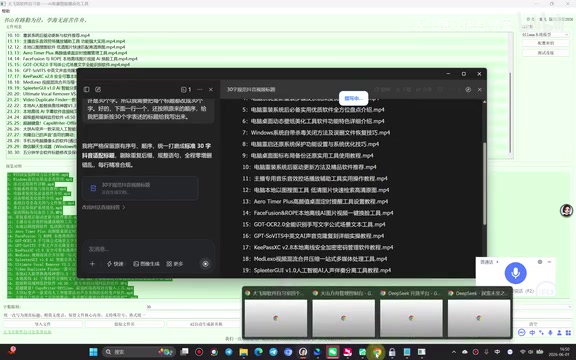
Task: Click document line 14 FaceFusion&ROPE
Action: pos(318,213)
